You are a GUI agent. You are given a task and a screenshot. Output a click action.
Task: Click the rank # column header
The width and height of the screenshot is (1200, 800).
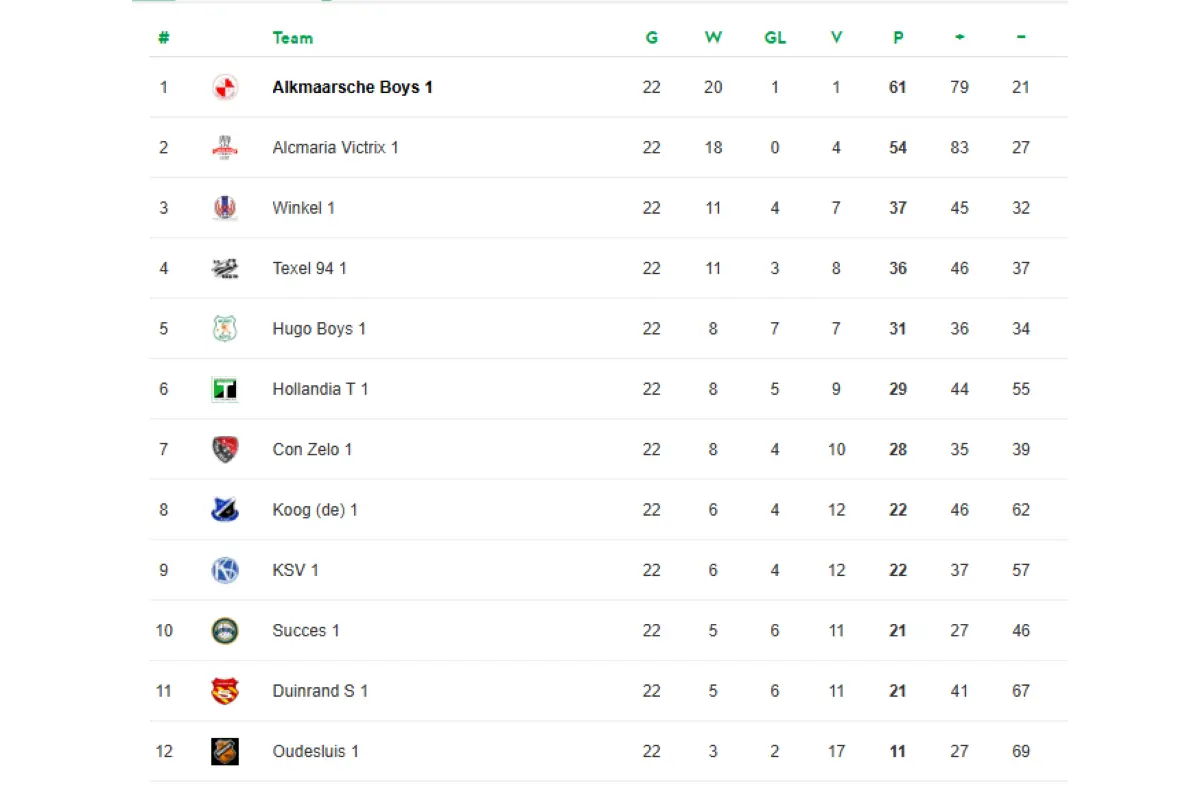point(164,37)
